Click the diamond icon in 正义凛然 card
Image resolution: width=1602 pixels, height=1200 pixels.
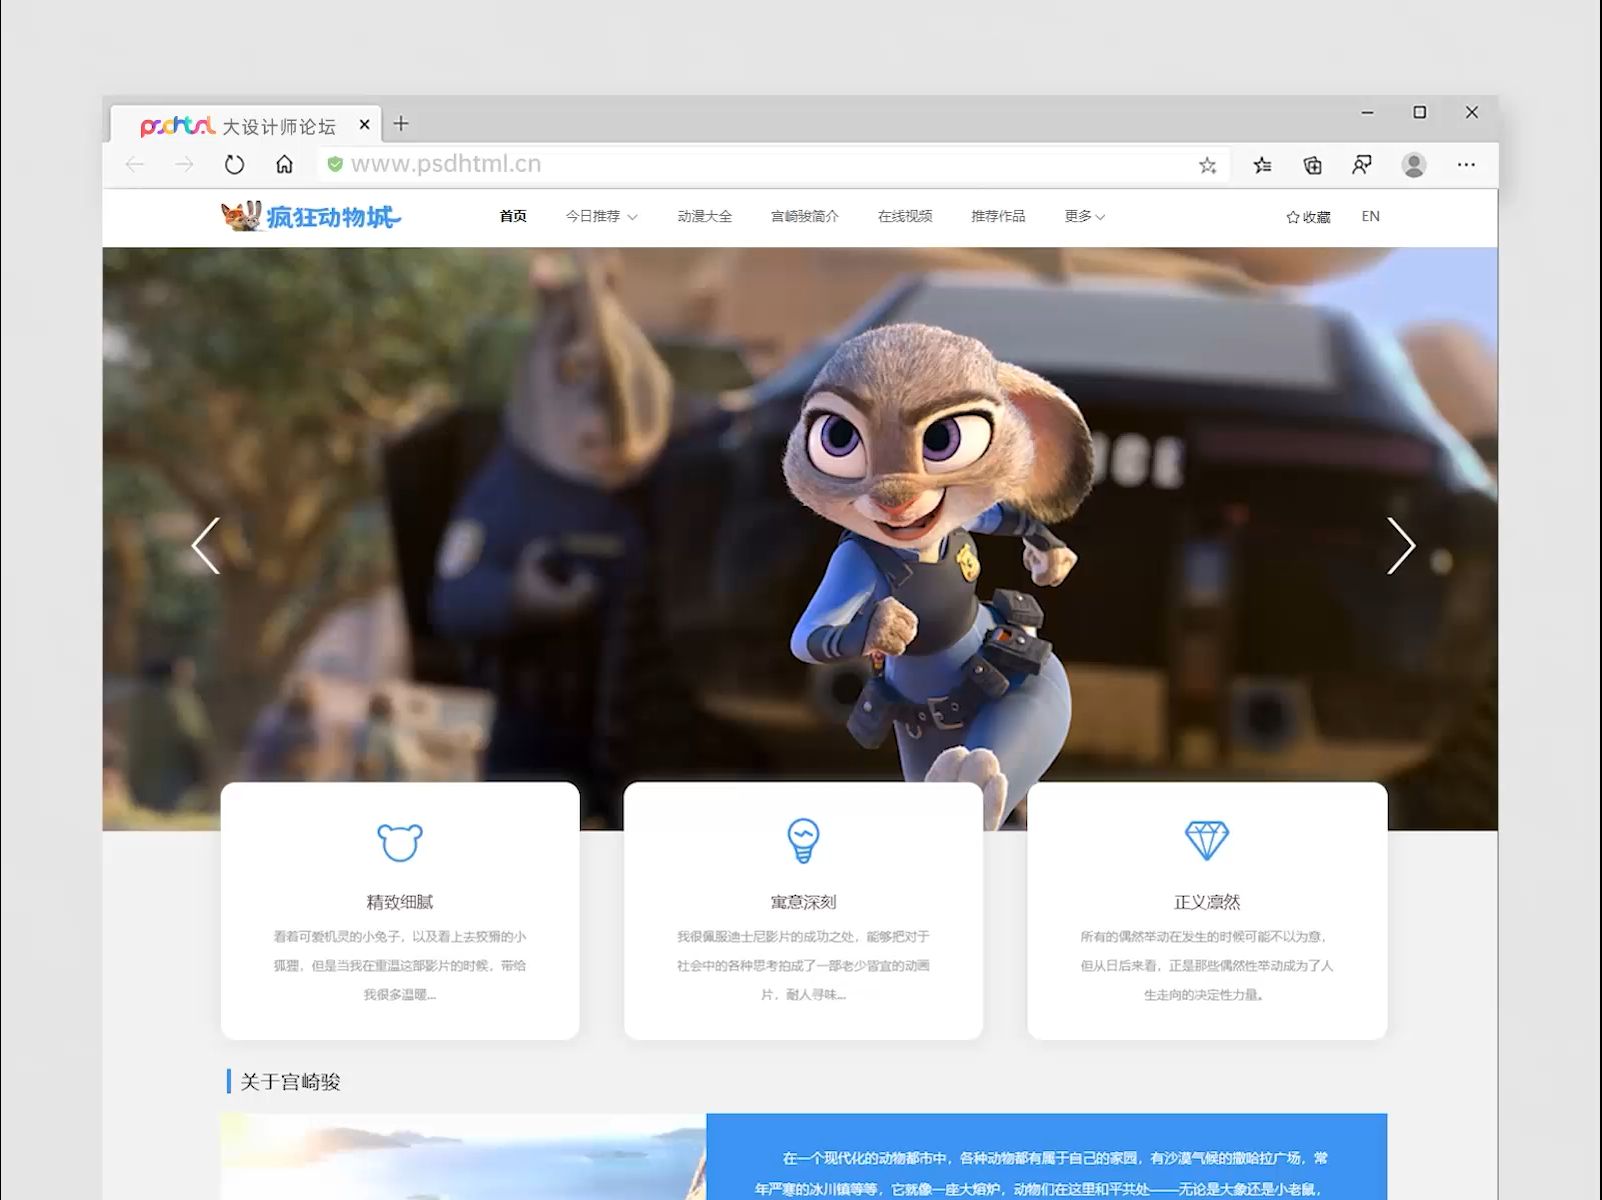click(x=1207, y=841)
